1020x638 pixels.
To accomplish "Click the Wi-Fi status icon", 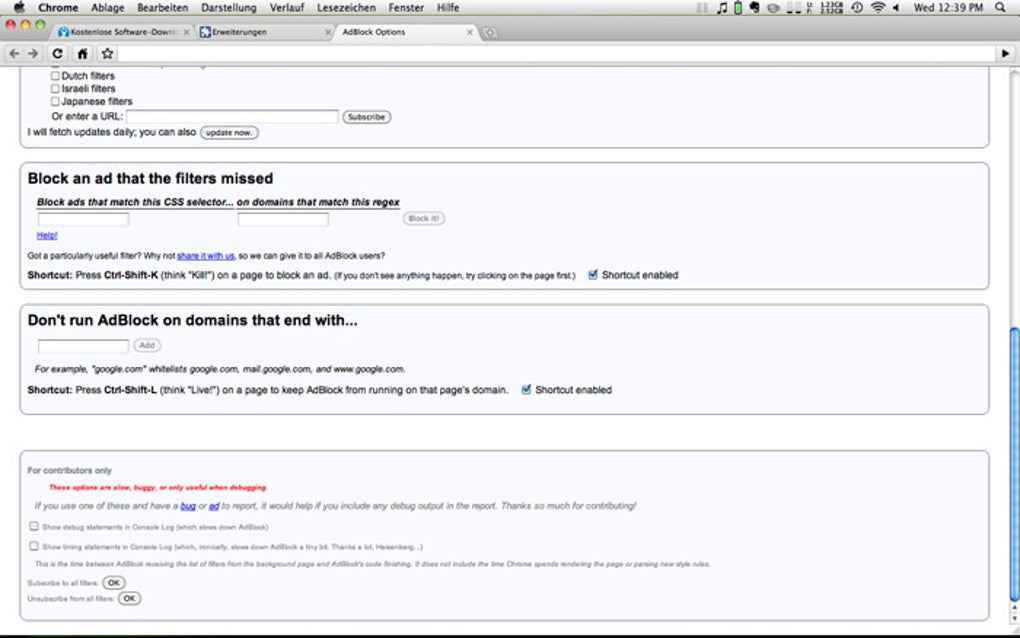I will coord(878,8).
